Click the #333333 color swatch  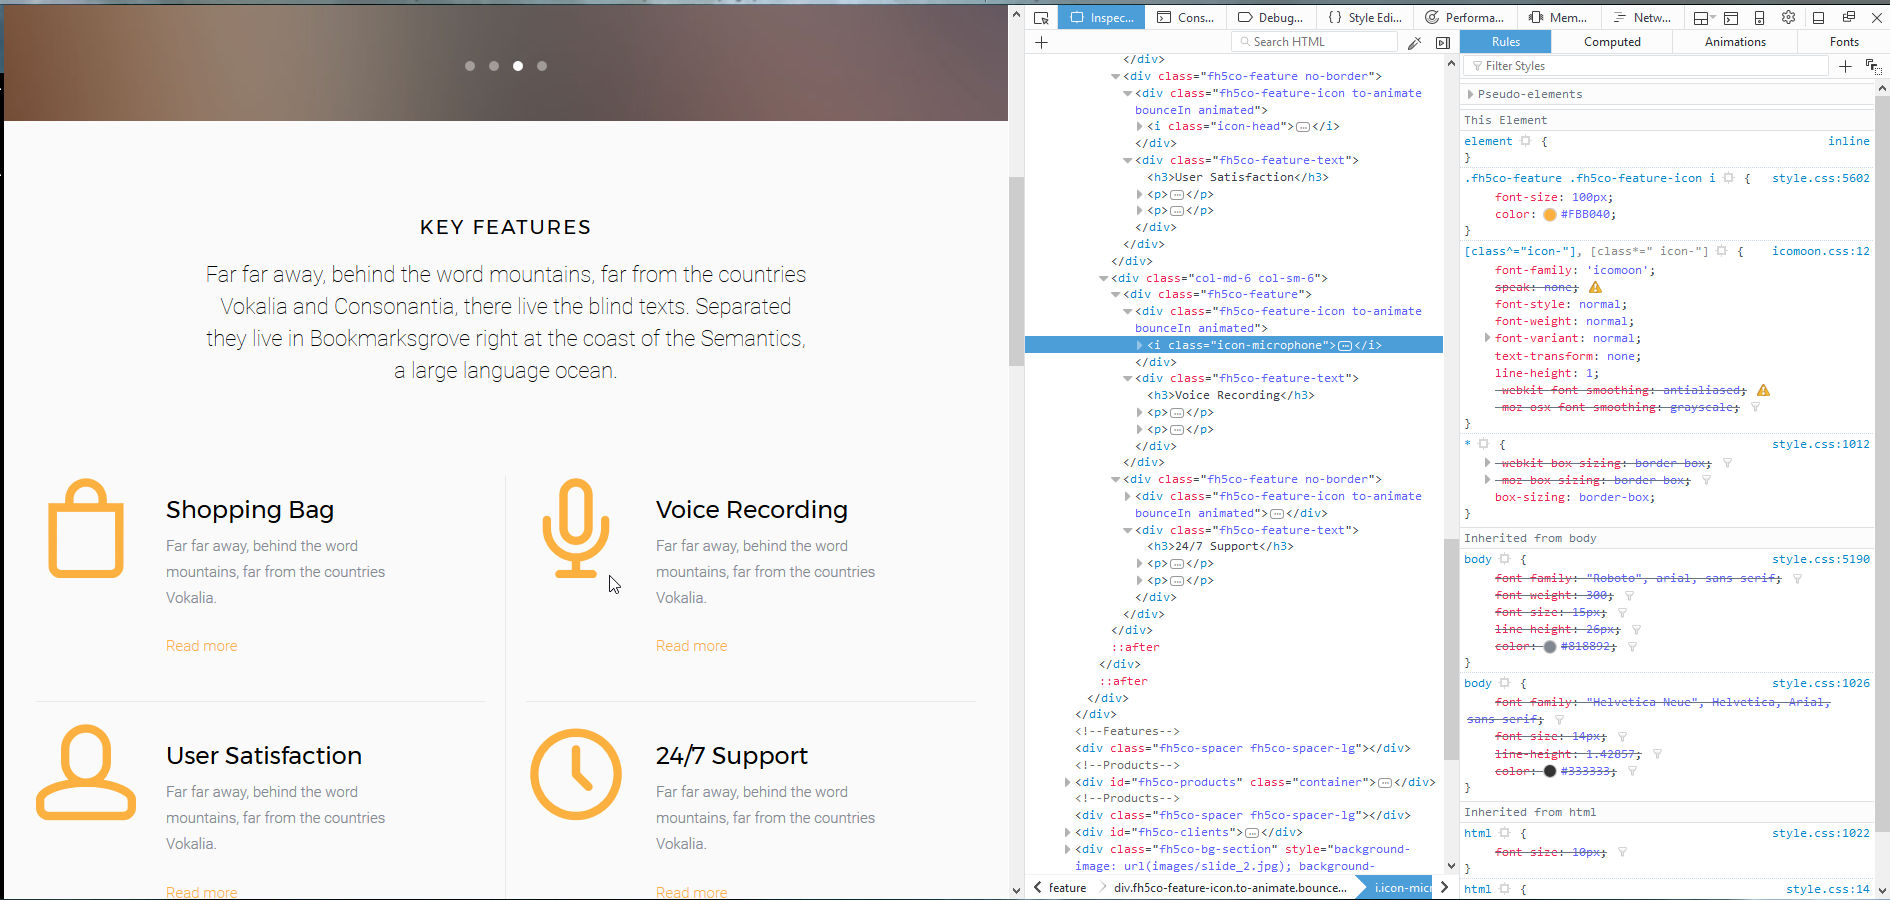click(x=1550, y=771)
